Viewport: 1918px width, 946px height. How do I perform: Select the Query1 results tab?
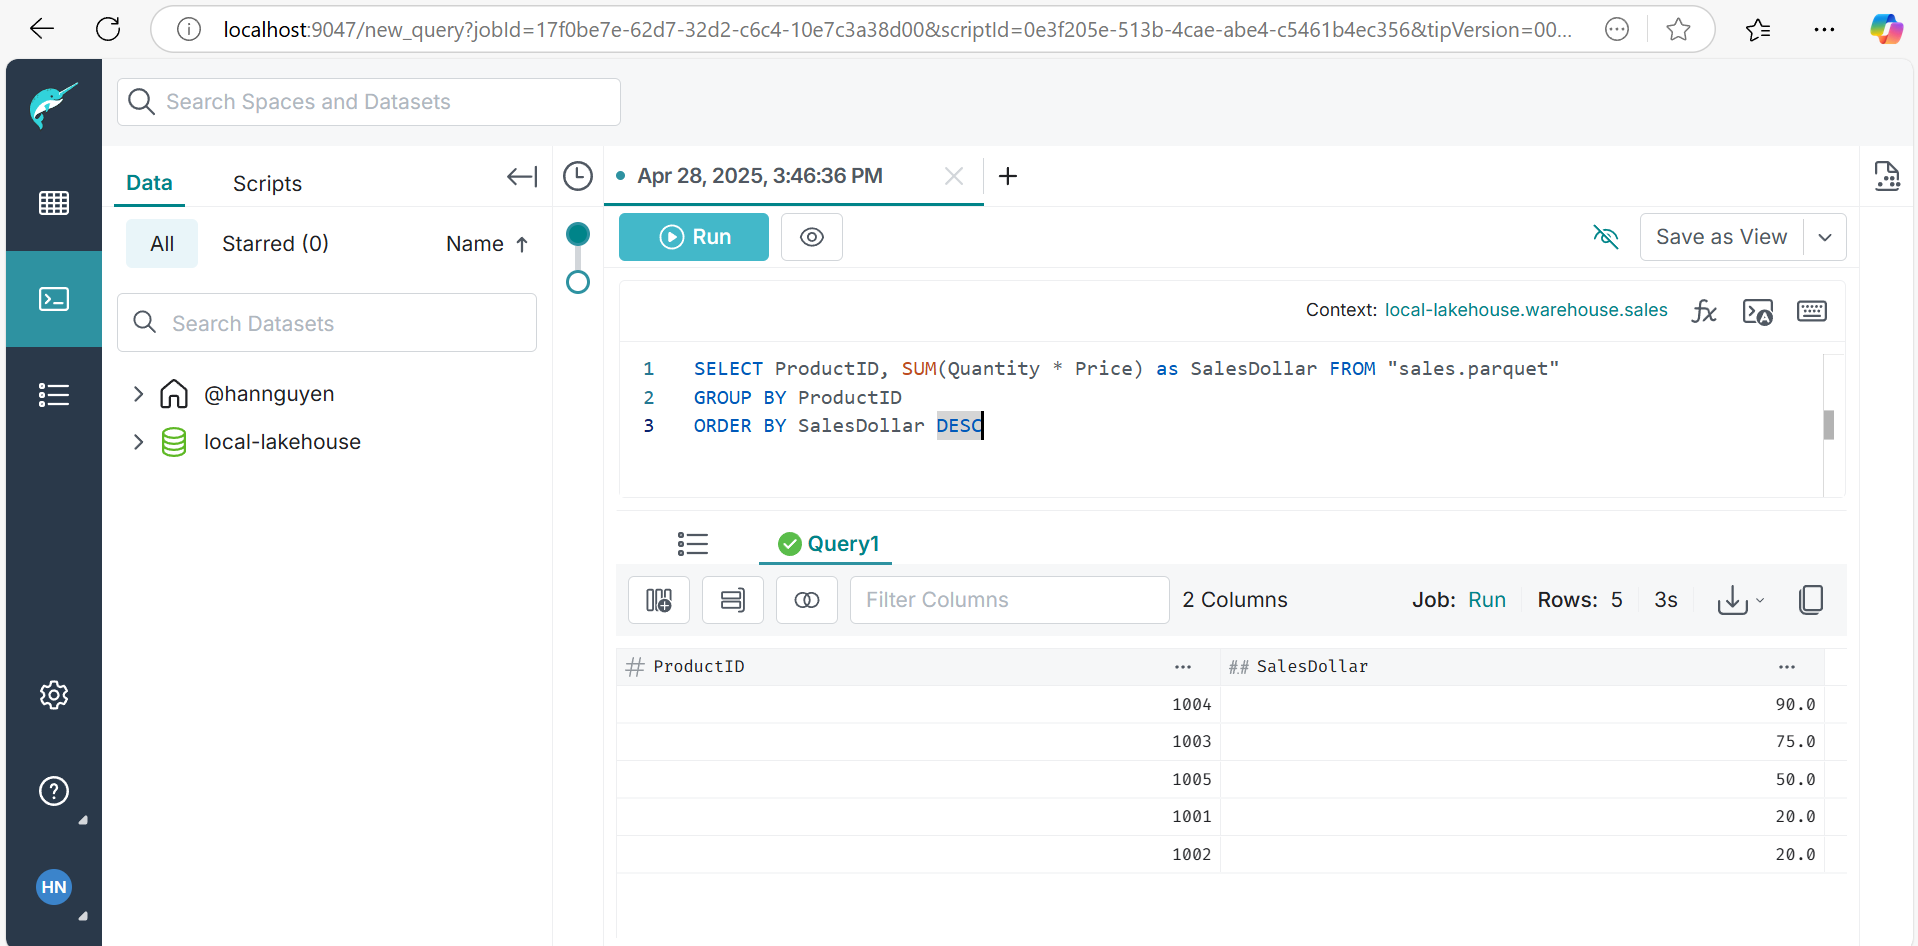pyautogui.click(x=828, y=544)
